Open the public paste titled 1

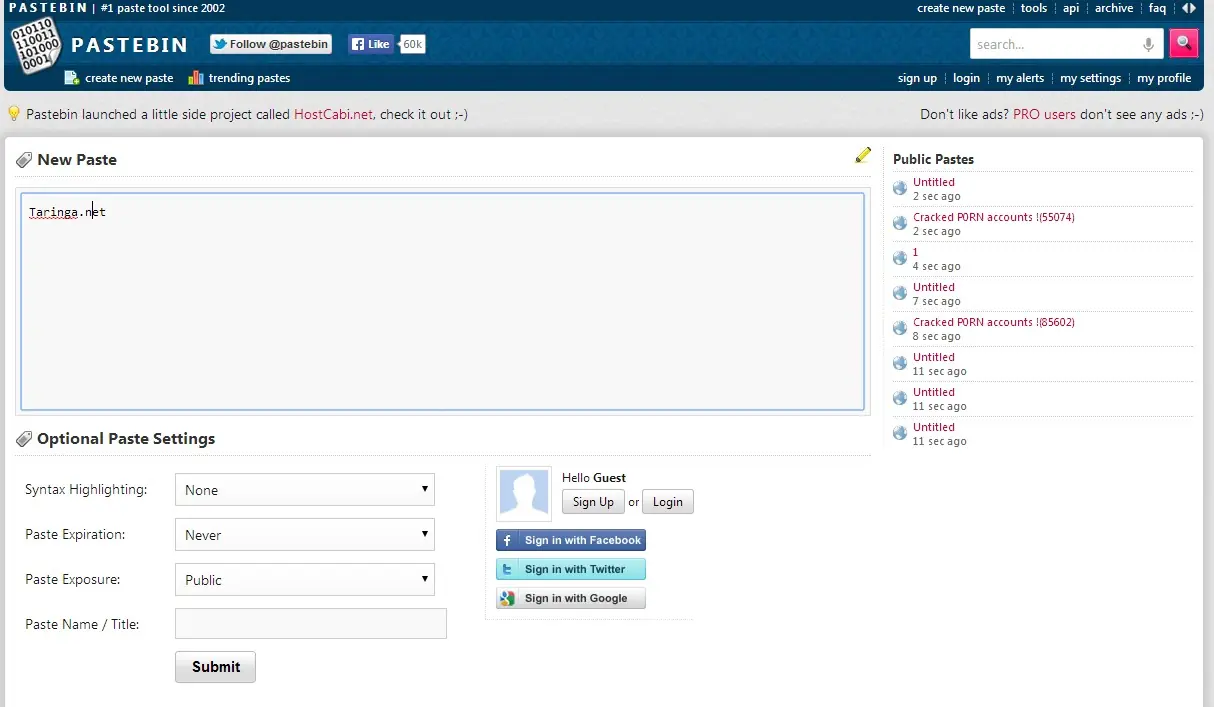pos(915,252)
